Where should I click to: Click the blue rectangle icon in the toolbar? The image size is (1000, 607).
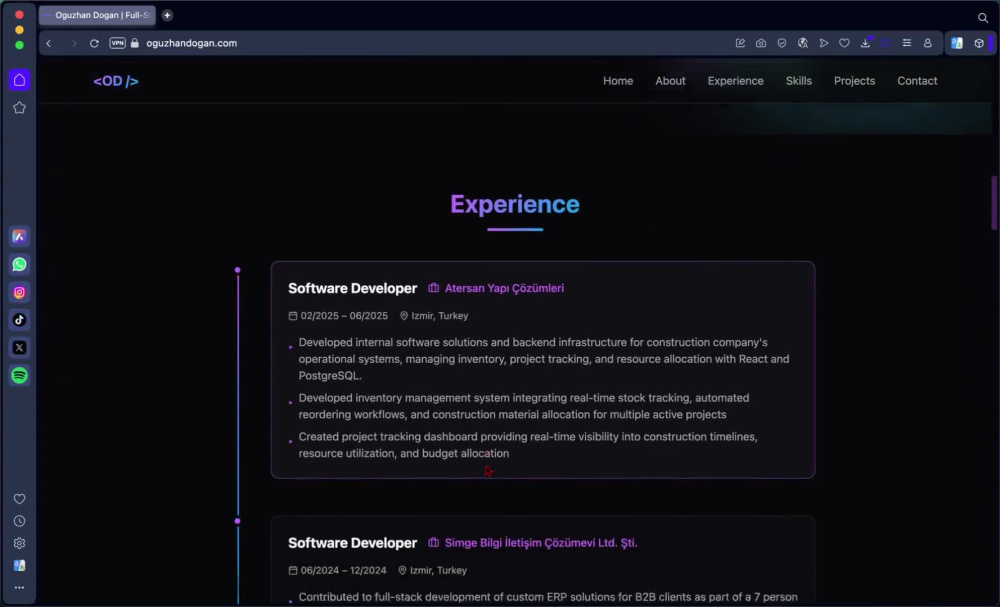[886, 43]
